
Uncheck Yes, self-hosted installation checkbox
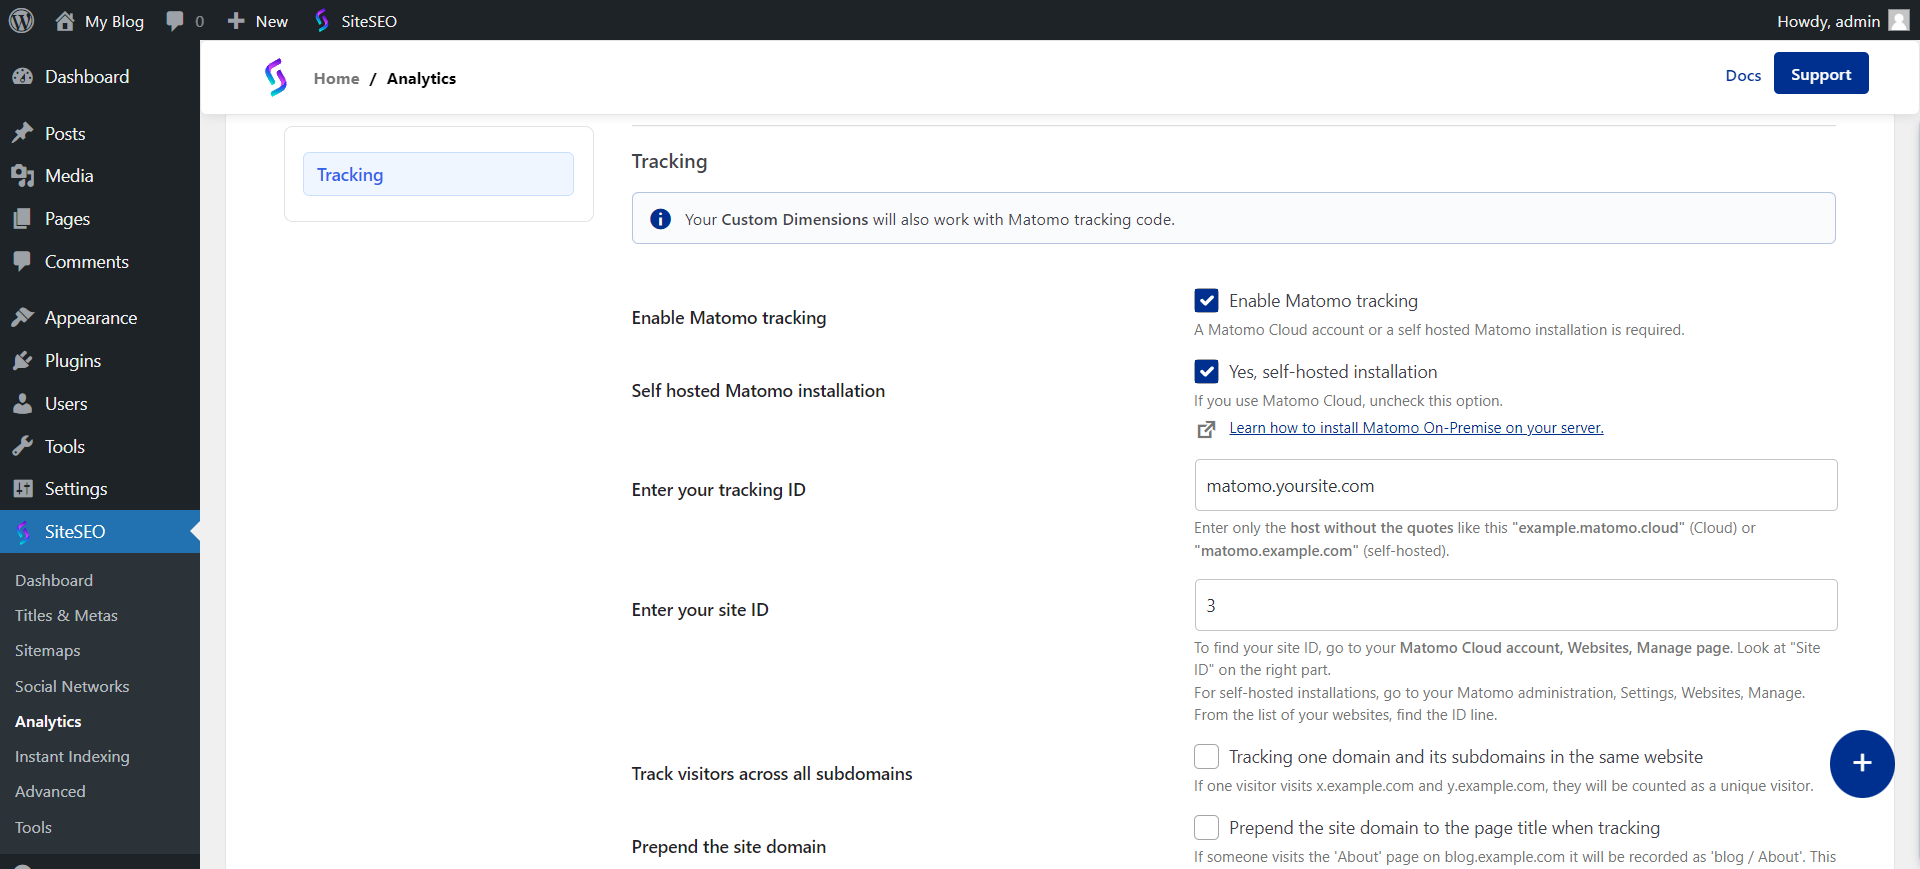(x=1206, y=372)
